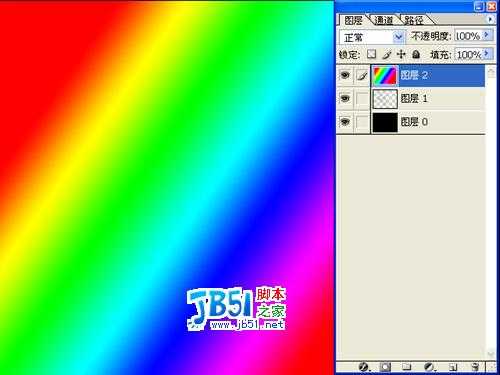500x375 pixels.
Task: Lock all padlock icon
Action: pyautogui.click(x=416, y=54)
